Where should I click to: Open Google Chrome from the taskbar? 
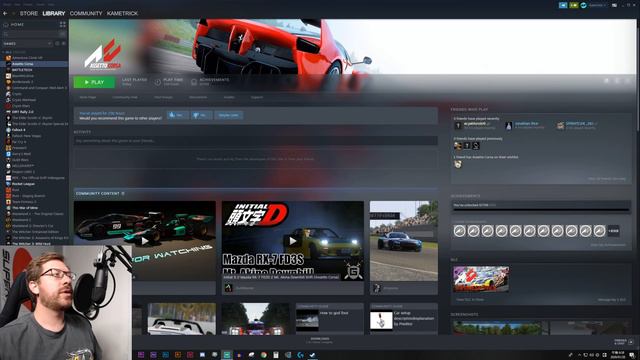pos(264,355)
